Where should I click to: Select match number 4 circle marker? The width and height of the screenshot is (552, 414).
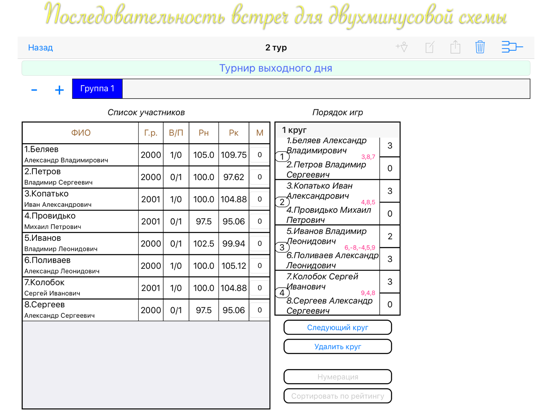click(282, 293)
